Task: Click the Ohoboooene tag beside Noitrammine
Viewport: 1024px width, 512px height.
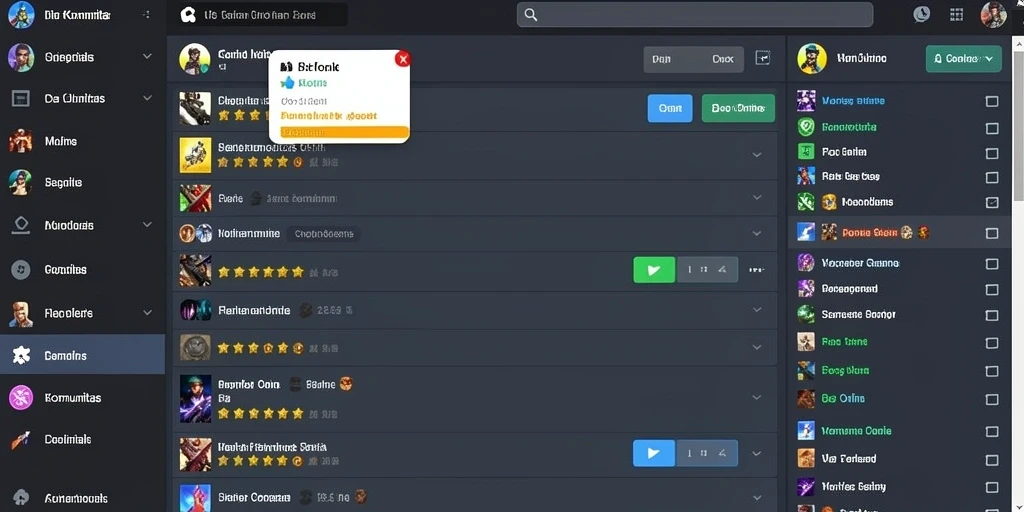Action: pos(325,233)
